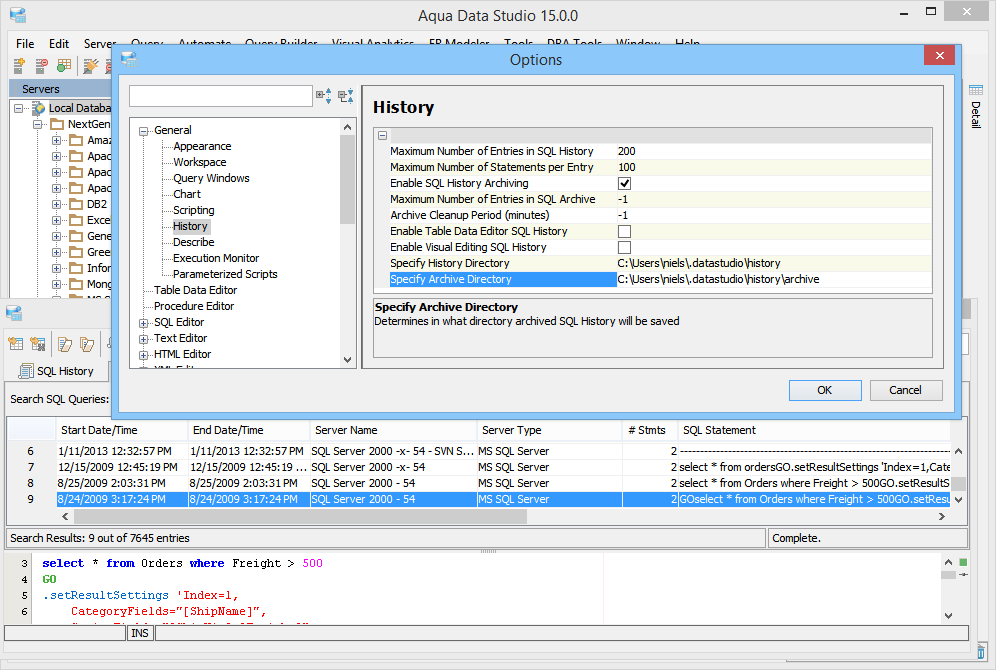Viewport: 996px width, 670px height.
Task: Sort by Server Name column header
Action: coord(393,430)
